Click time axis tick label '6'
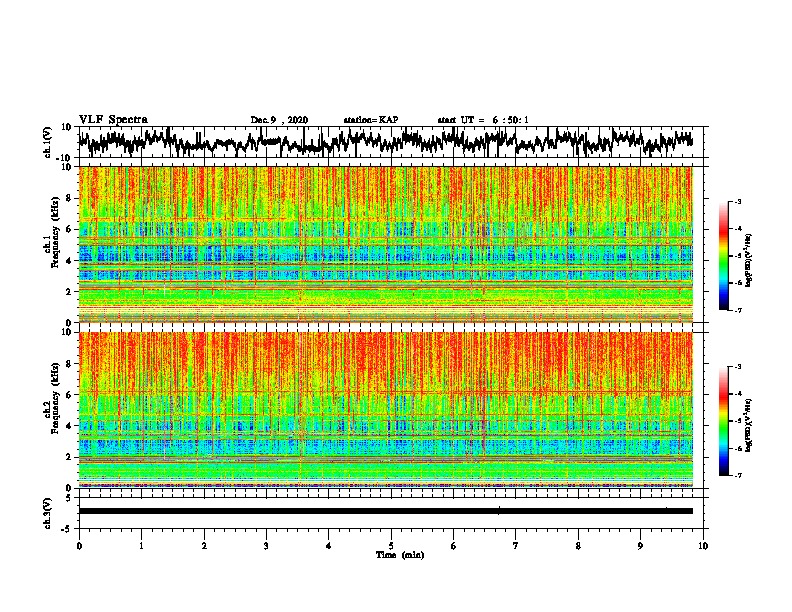The height and width of the screenshot is (612, 792). click(454, 546)
